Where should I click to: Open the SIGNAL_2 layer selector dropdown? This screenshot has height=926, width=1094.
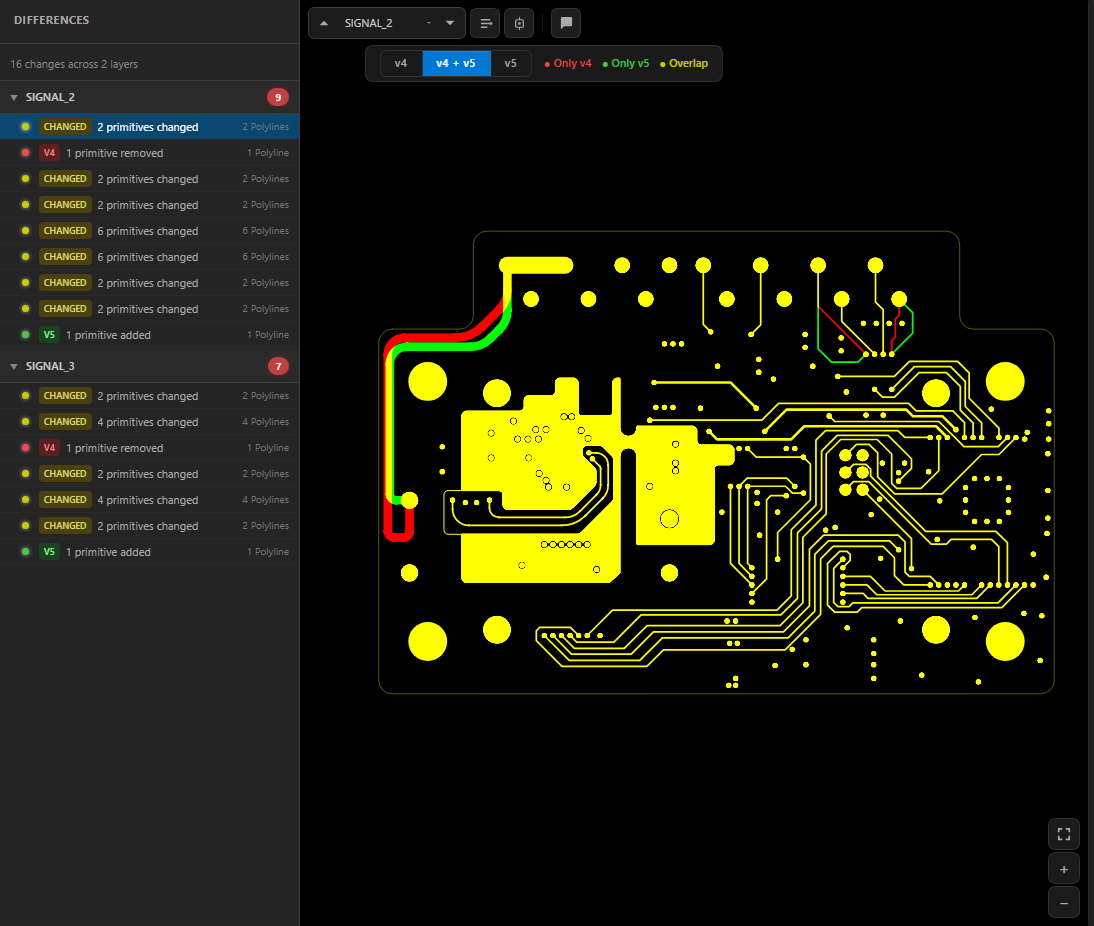tap(387, 23)
